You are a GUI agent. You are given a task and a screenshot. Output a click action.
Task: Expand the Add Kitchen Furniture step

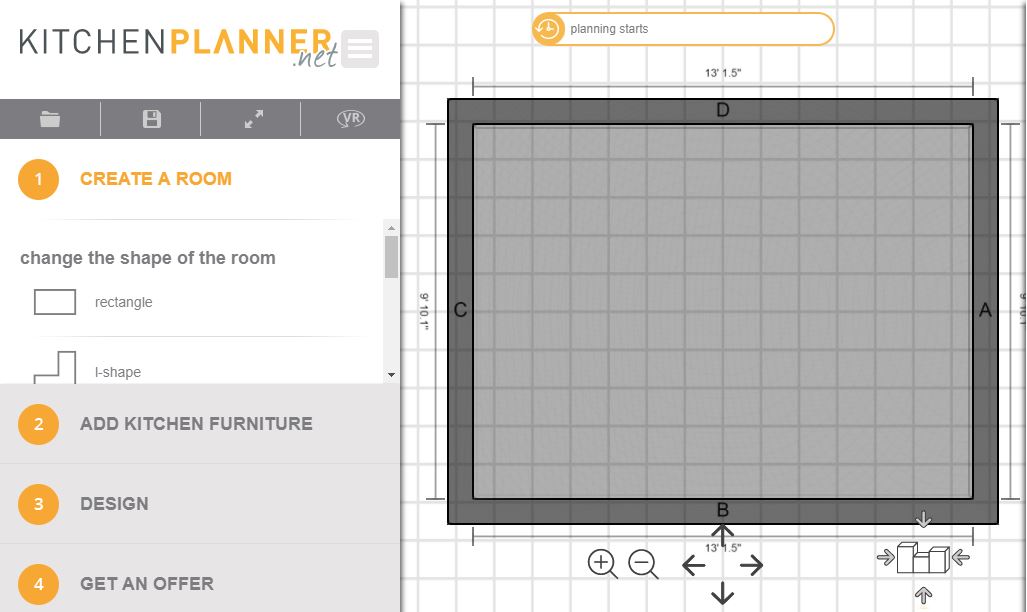coord(196,424)
